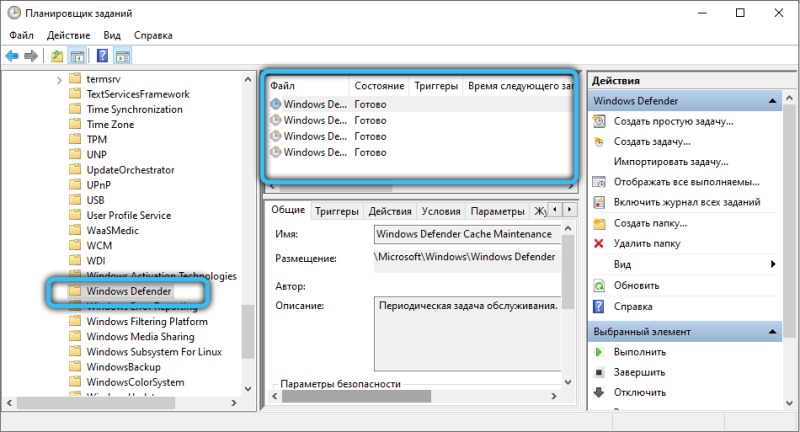Select the Windows Filtering Platform folder

147,321
